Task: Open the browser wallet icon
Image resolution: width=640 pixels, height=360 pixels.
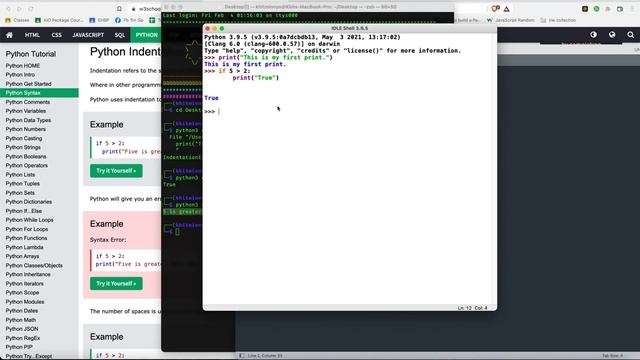Action: [x=620, y=9]
